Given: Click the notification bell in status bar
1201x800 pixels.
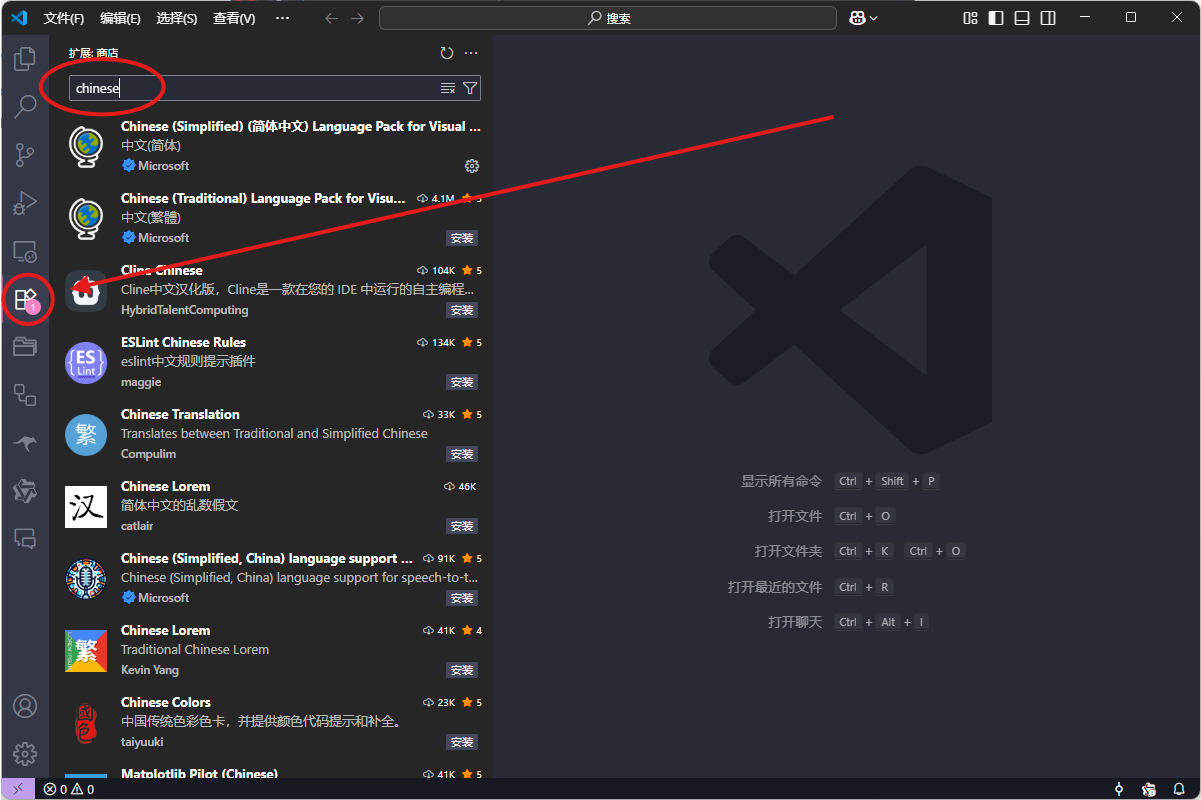Looking at the screenshot, I should (1180, 789).
